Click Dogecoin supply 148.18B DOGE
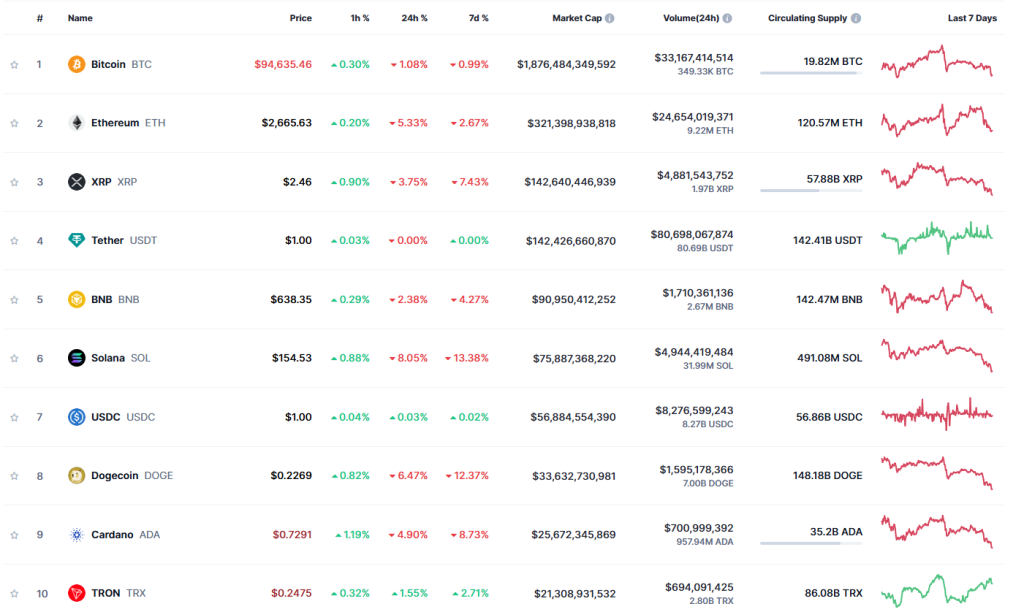 (x=827, y=475)
